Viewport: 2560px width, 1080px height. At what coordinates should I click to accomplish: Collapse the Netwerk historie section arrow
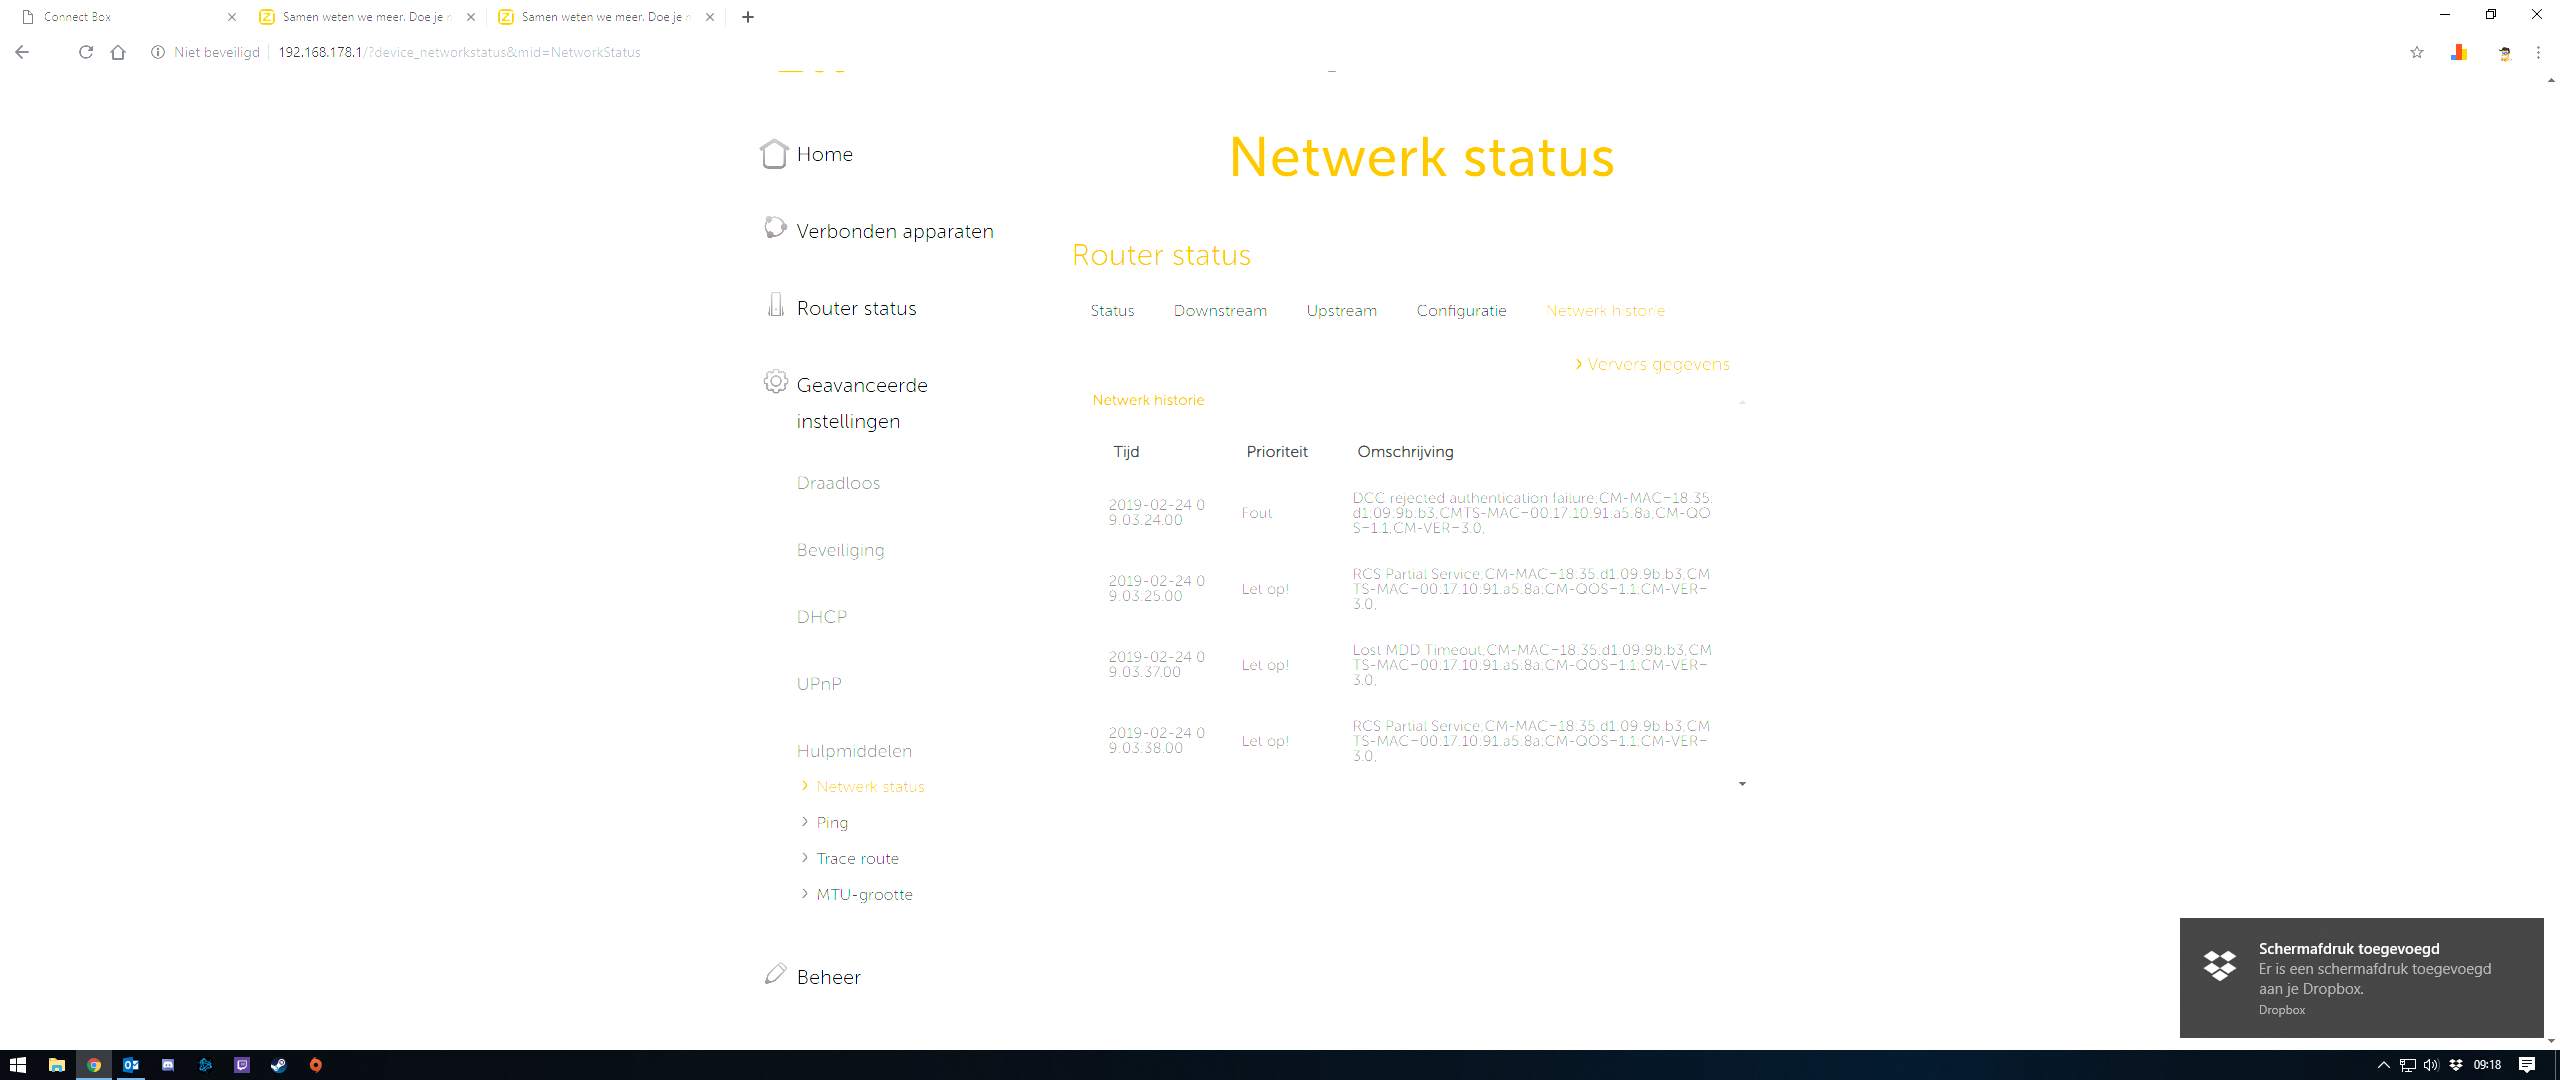1742,402
